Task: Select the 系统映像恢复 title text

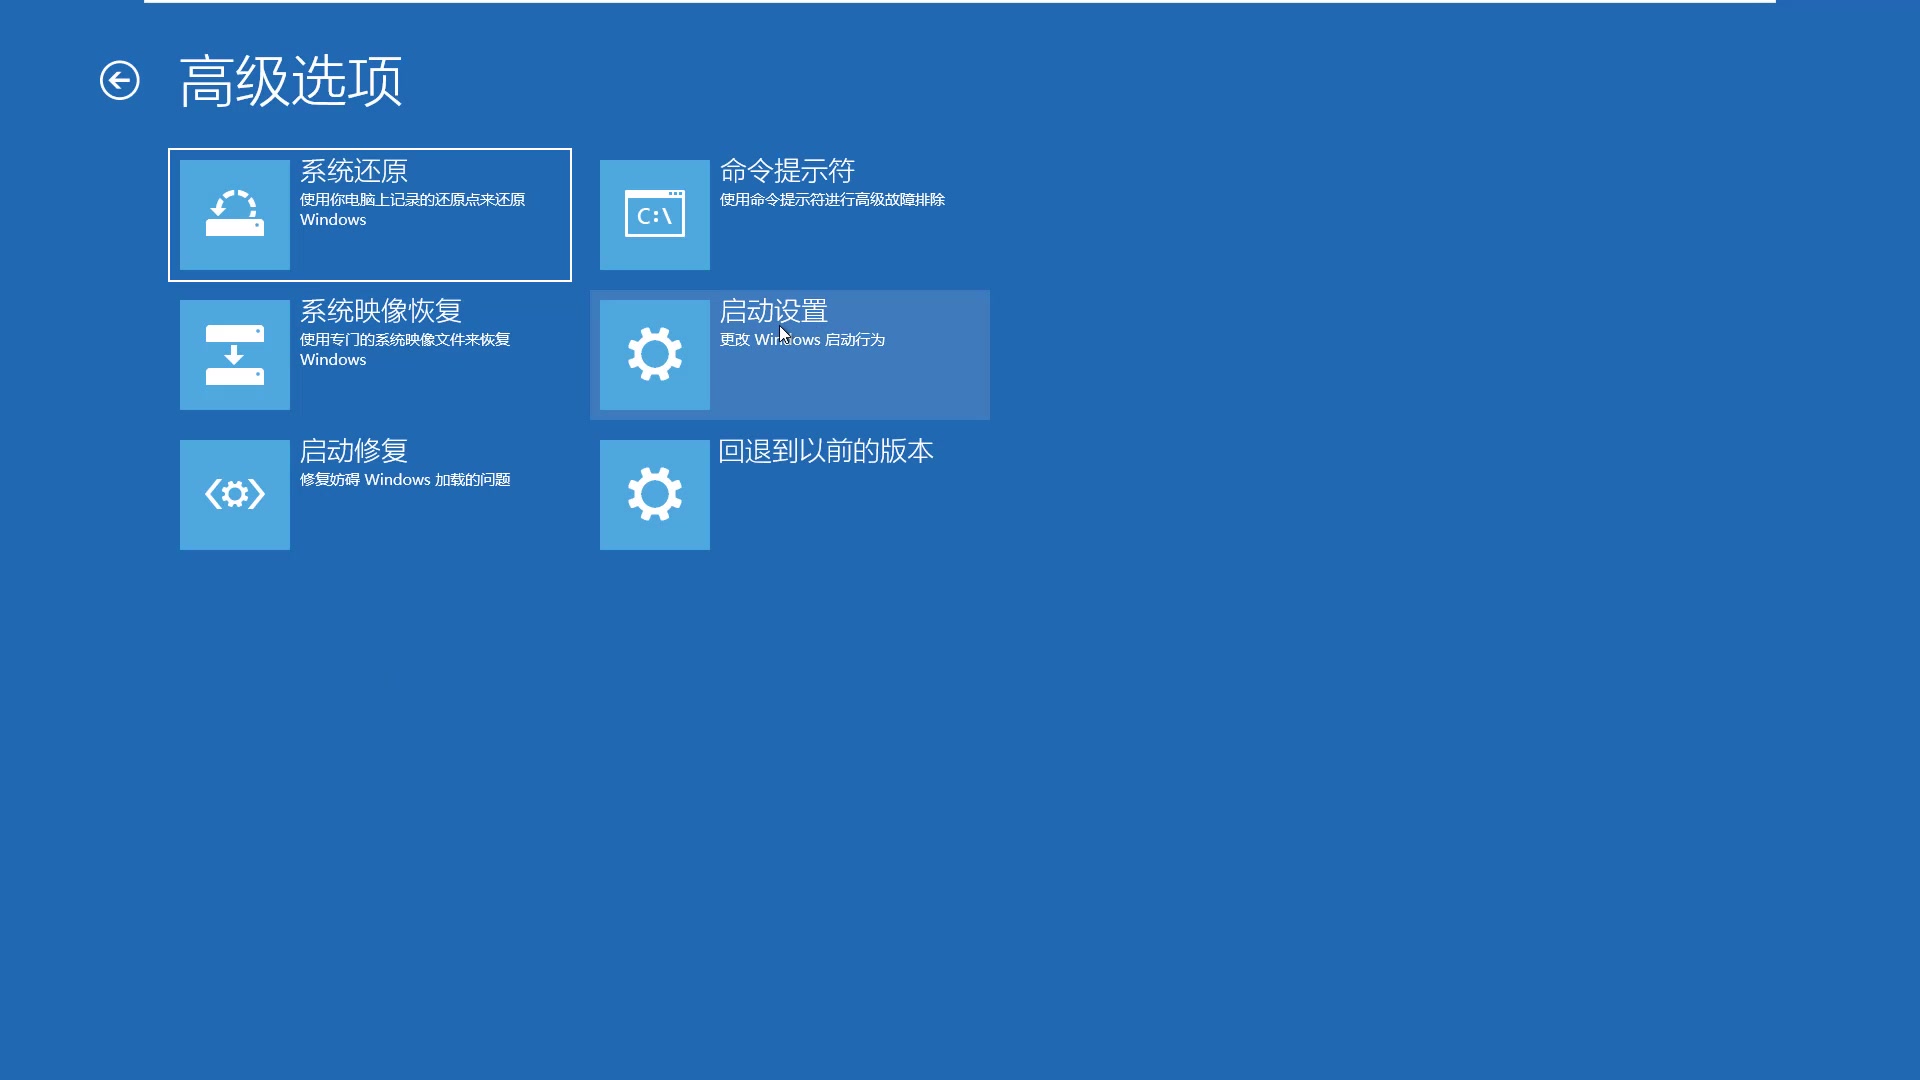Action: [x=381, y=311]
